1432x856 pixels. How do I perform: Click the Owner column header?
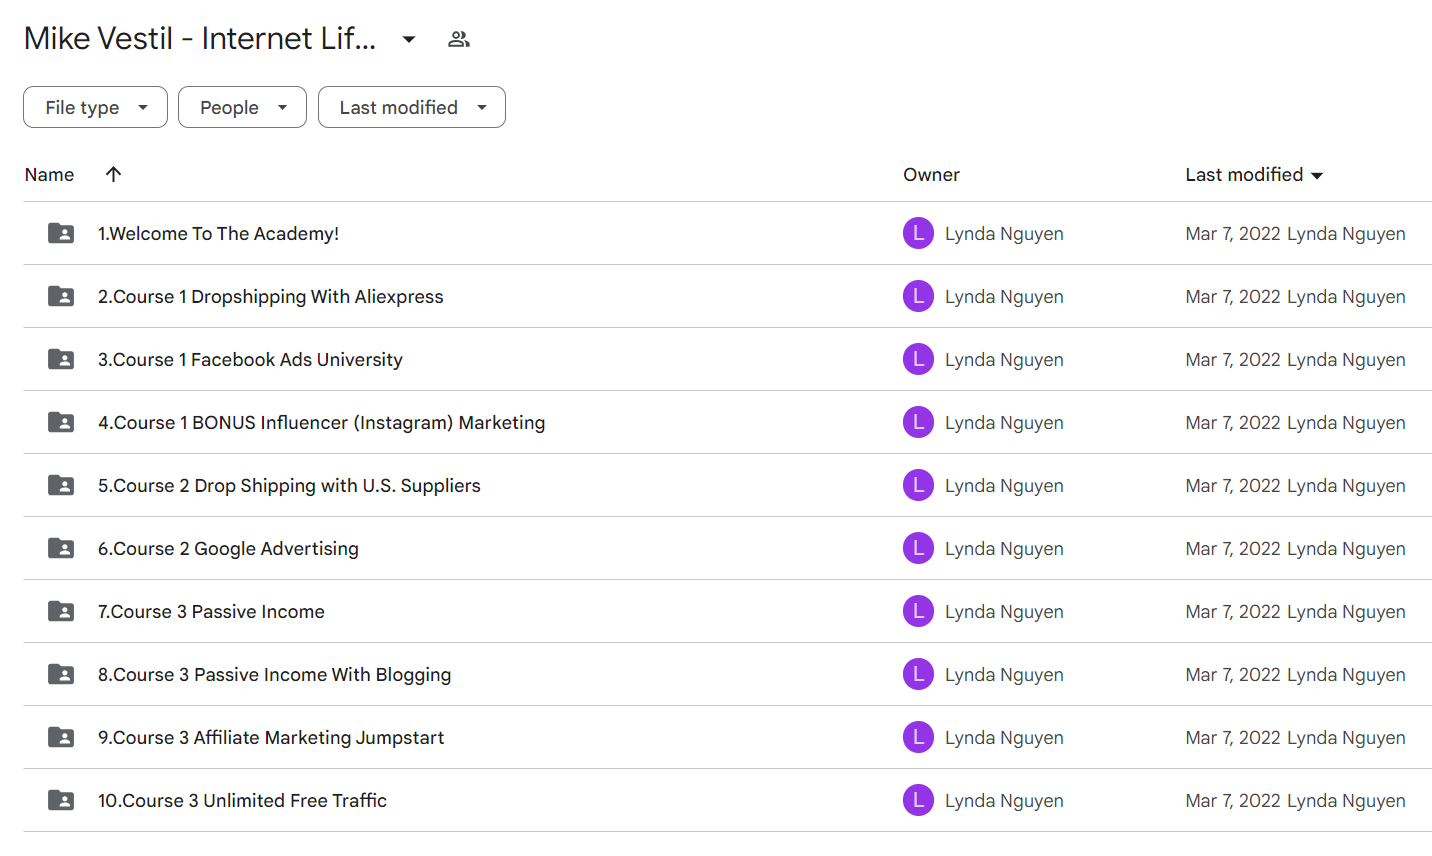(x=931, y=174)
